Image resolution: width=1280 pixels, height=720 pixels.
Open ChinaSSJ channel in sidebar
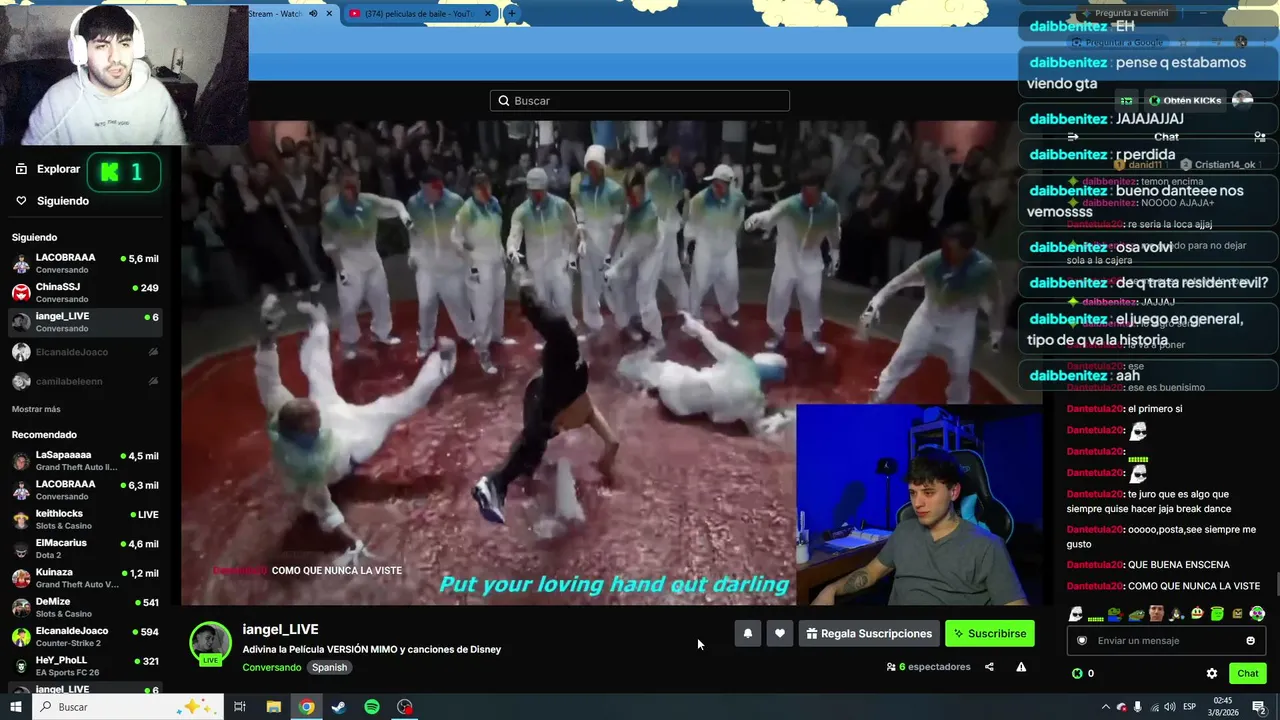[x=85, y=292]
